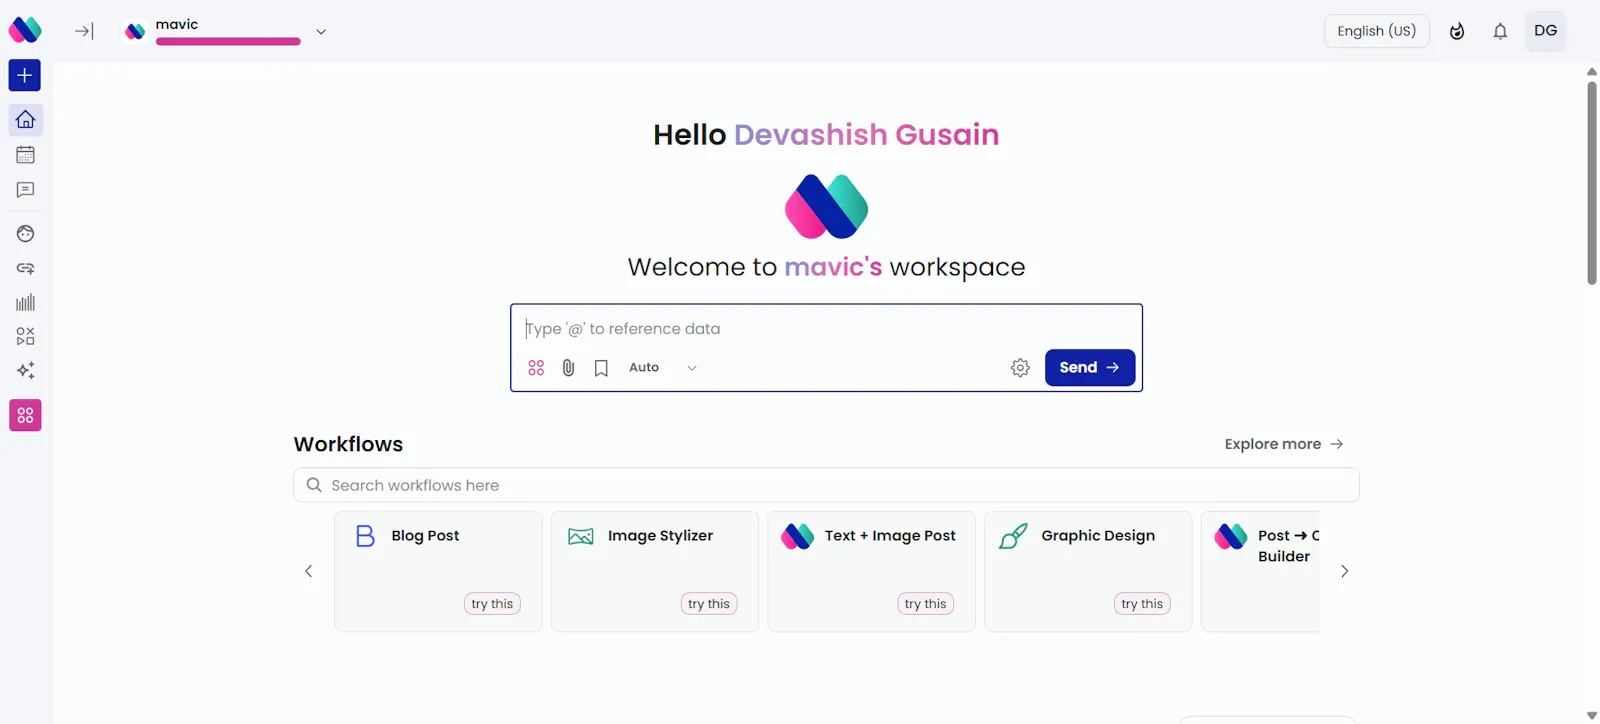1600x724 pixels.
Task: Open the mavic workspace switcher dropdown
Action: point(321,31)
